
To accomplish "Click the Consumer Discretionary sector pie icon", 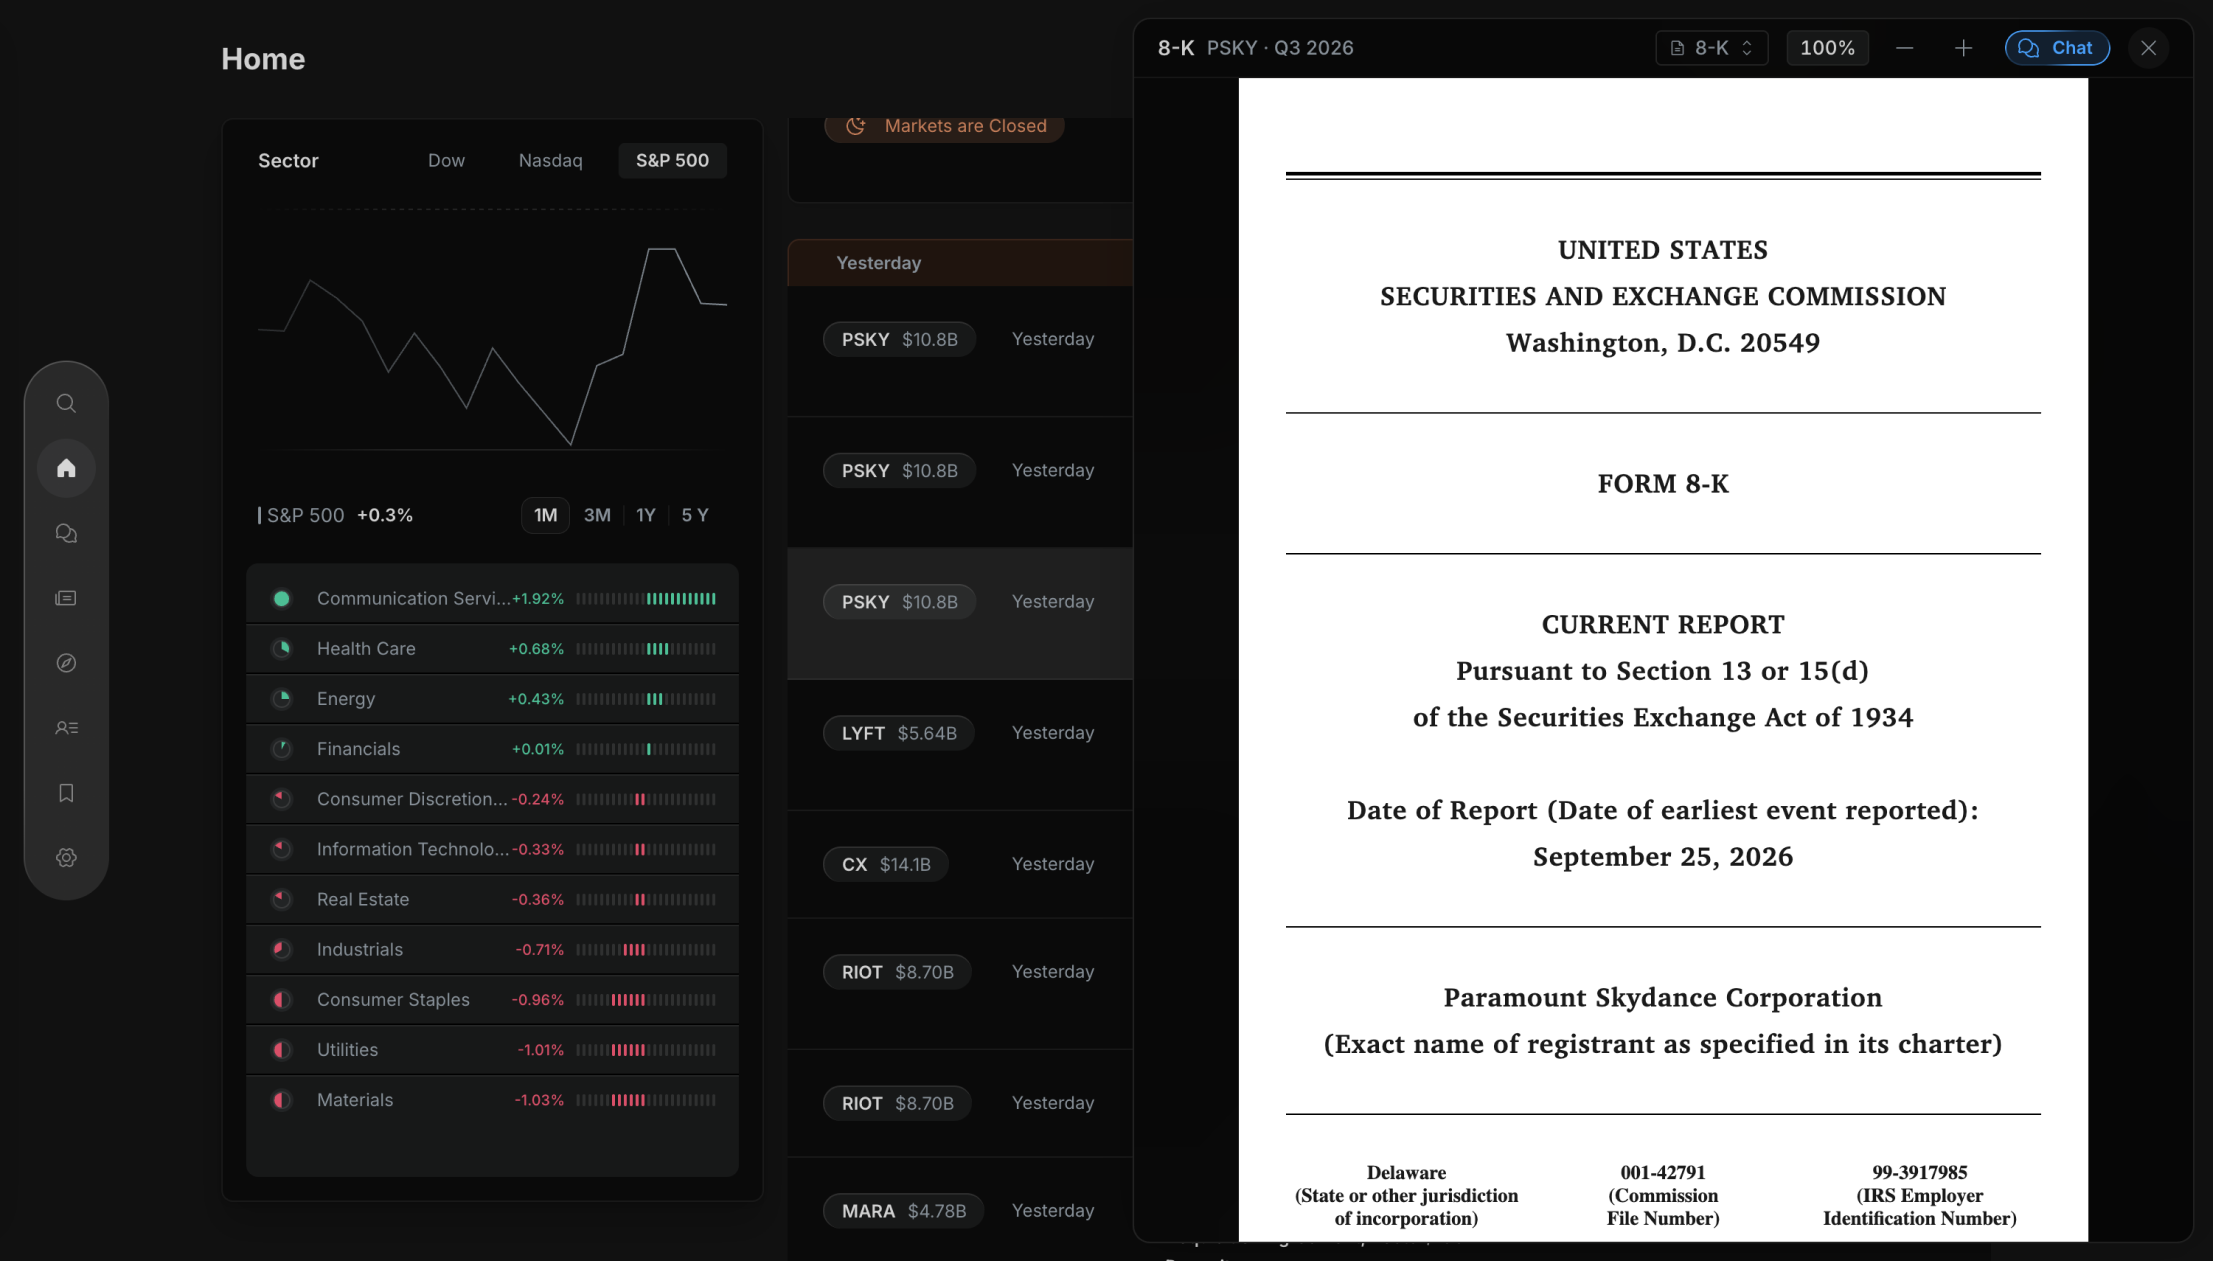I will coord(282,799).
